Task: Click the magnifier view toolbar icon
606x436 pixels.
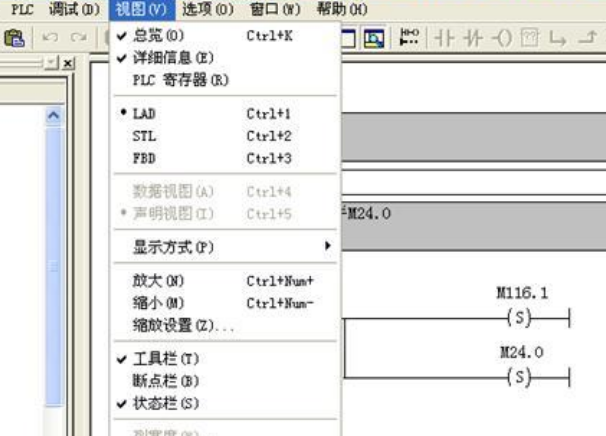Action: pos(374,38)
